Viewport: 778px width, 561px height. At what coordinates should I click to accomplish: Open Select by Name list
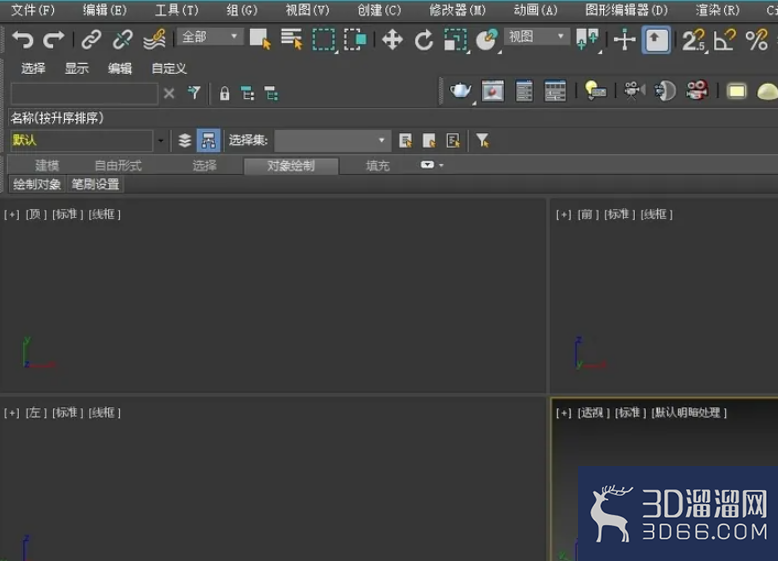pos(292,39)
